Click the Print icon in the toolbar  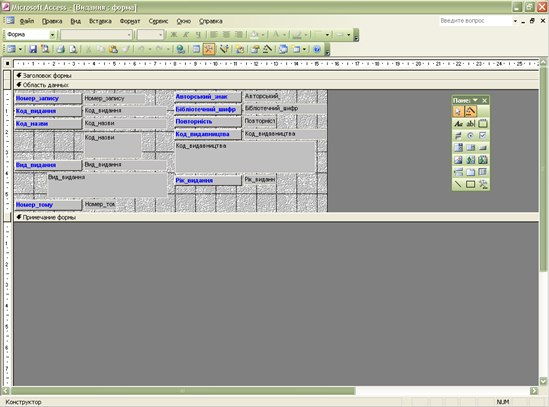pyautogui.click(x=61, y=49)
